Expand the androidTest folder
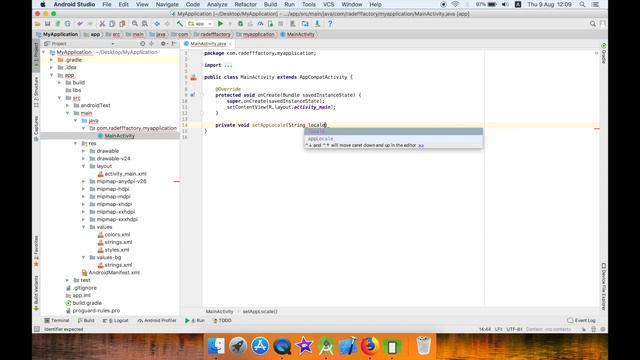The image size is (640, 360). click(68, 105)
